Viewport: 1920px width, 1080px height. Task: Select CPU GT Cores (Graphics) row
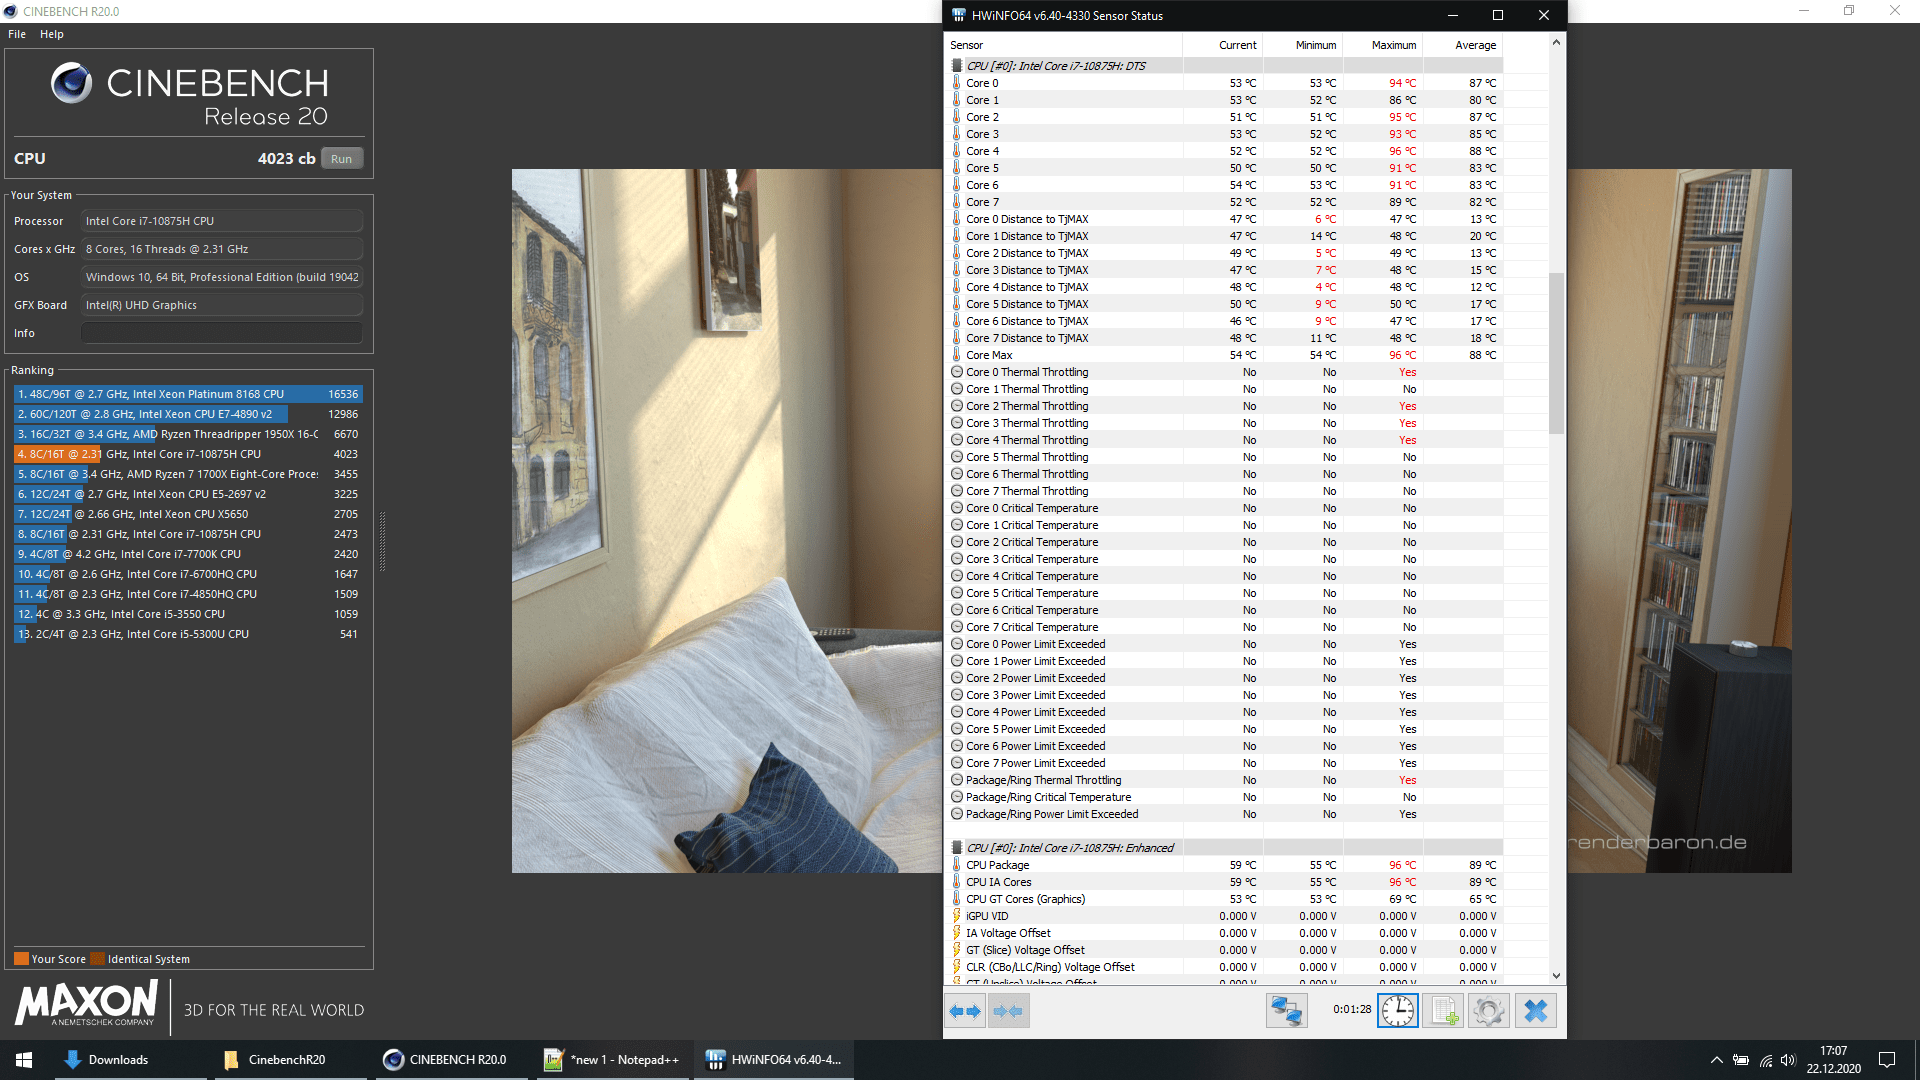[x=1225, y=899]
